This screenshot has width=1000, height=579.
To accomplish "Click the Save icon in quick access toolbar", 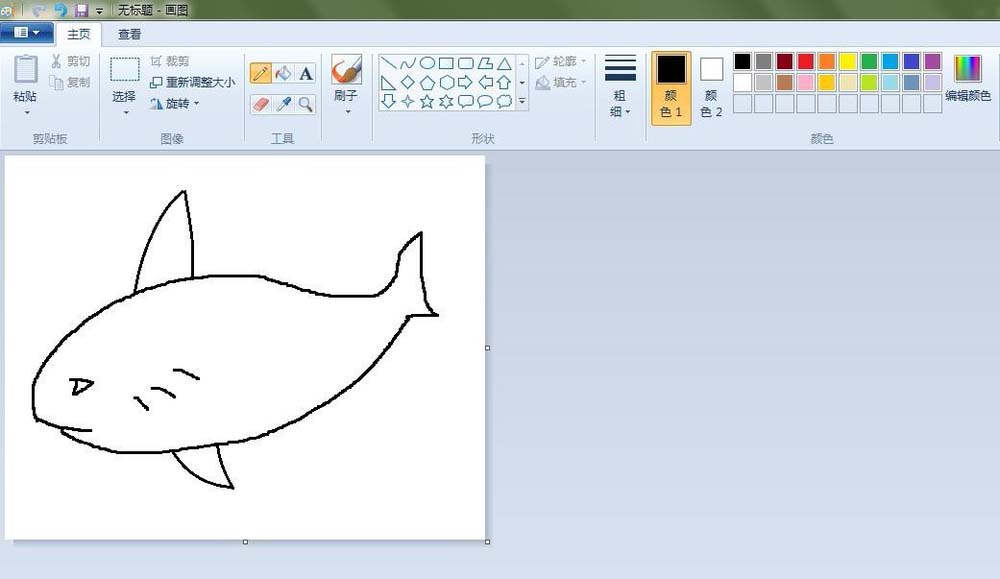I will coord(82,10).
